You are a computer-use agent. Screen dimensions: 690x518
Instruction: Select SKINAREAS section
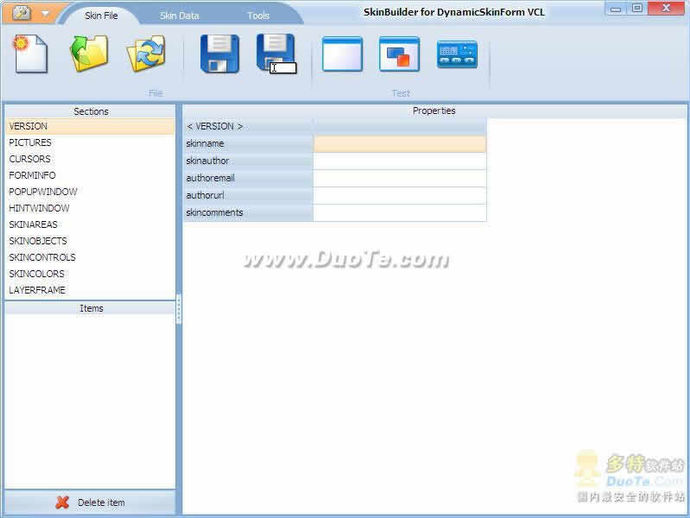pyautogui.click(x=90, y=224)
